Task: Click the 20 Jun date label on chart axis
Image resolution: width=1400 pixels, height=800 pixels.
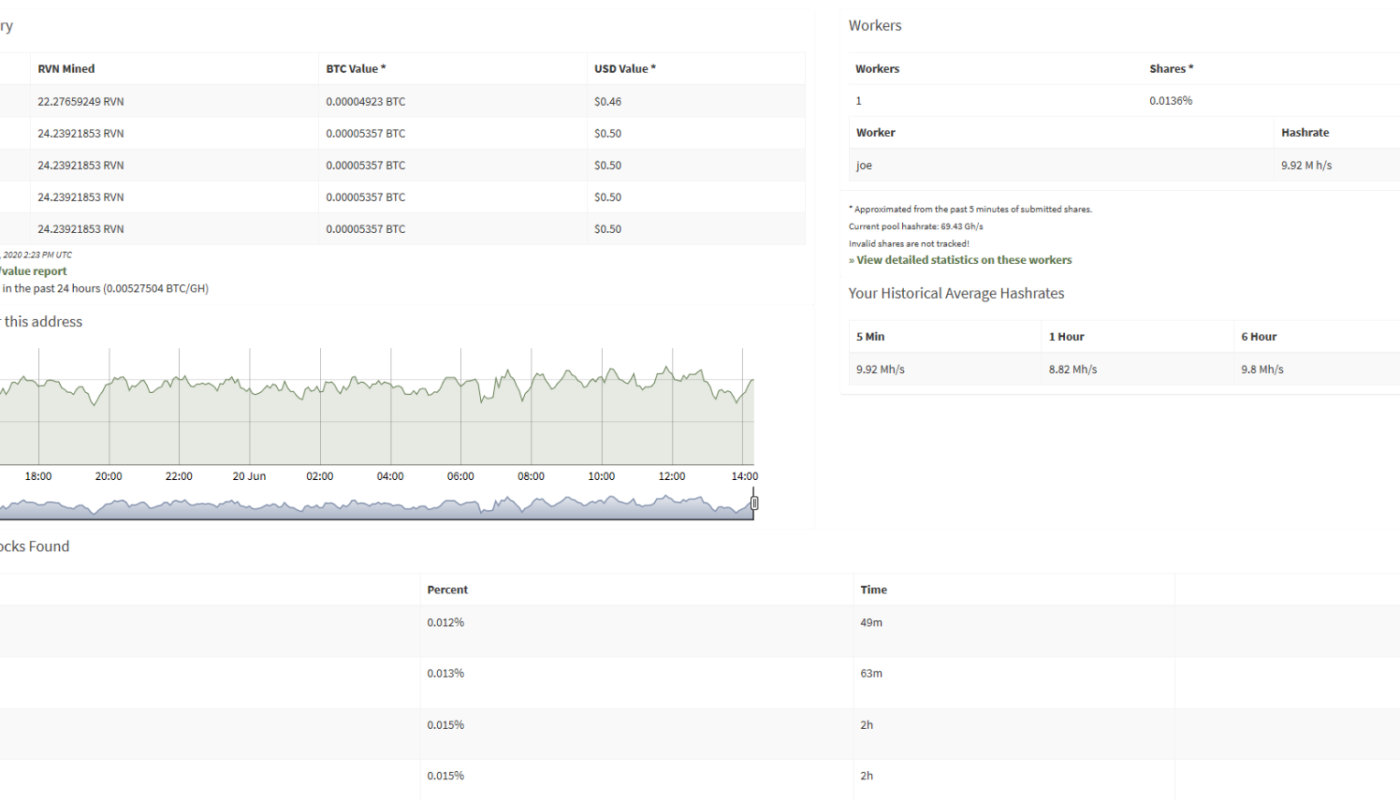Action: [x=249, y=477]
